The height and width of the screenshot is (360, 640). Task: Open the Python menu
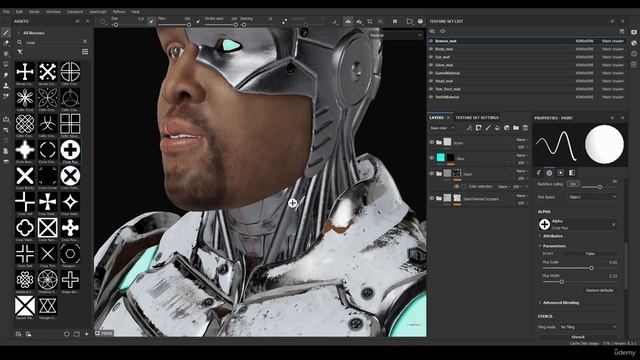coord(119,12)
